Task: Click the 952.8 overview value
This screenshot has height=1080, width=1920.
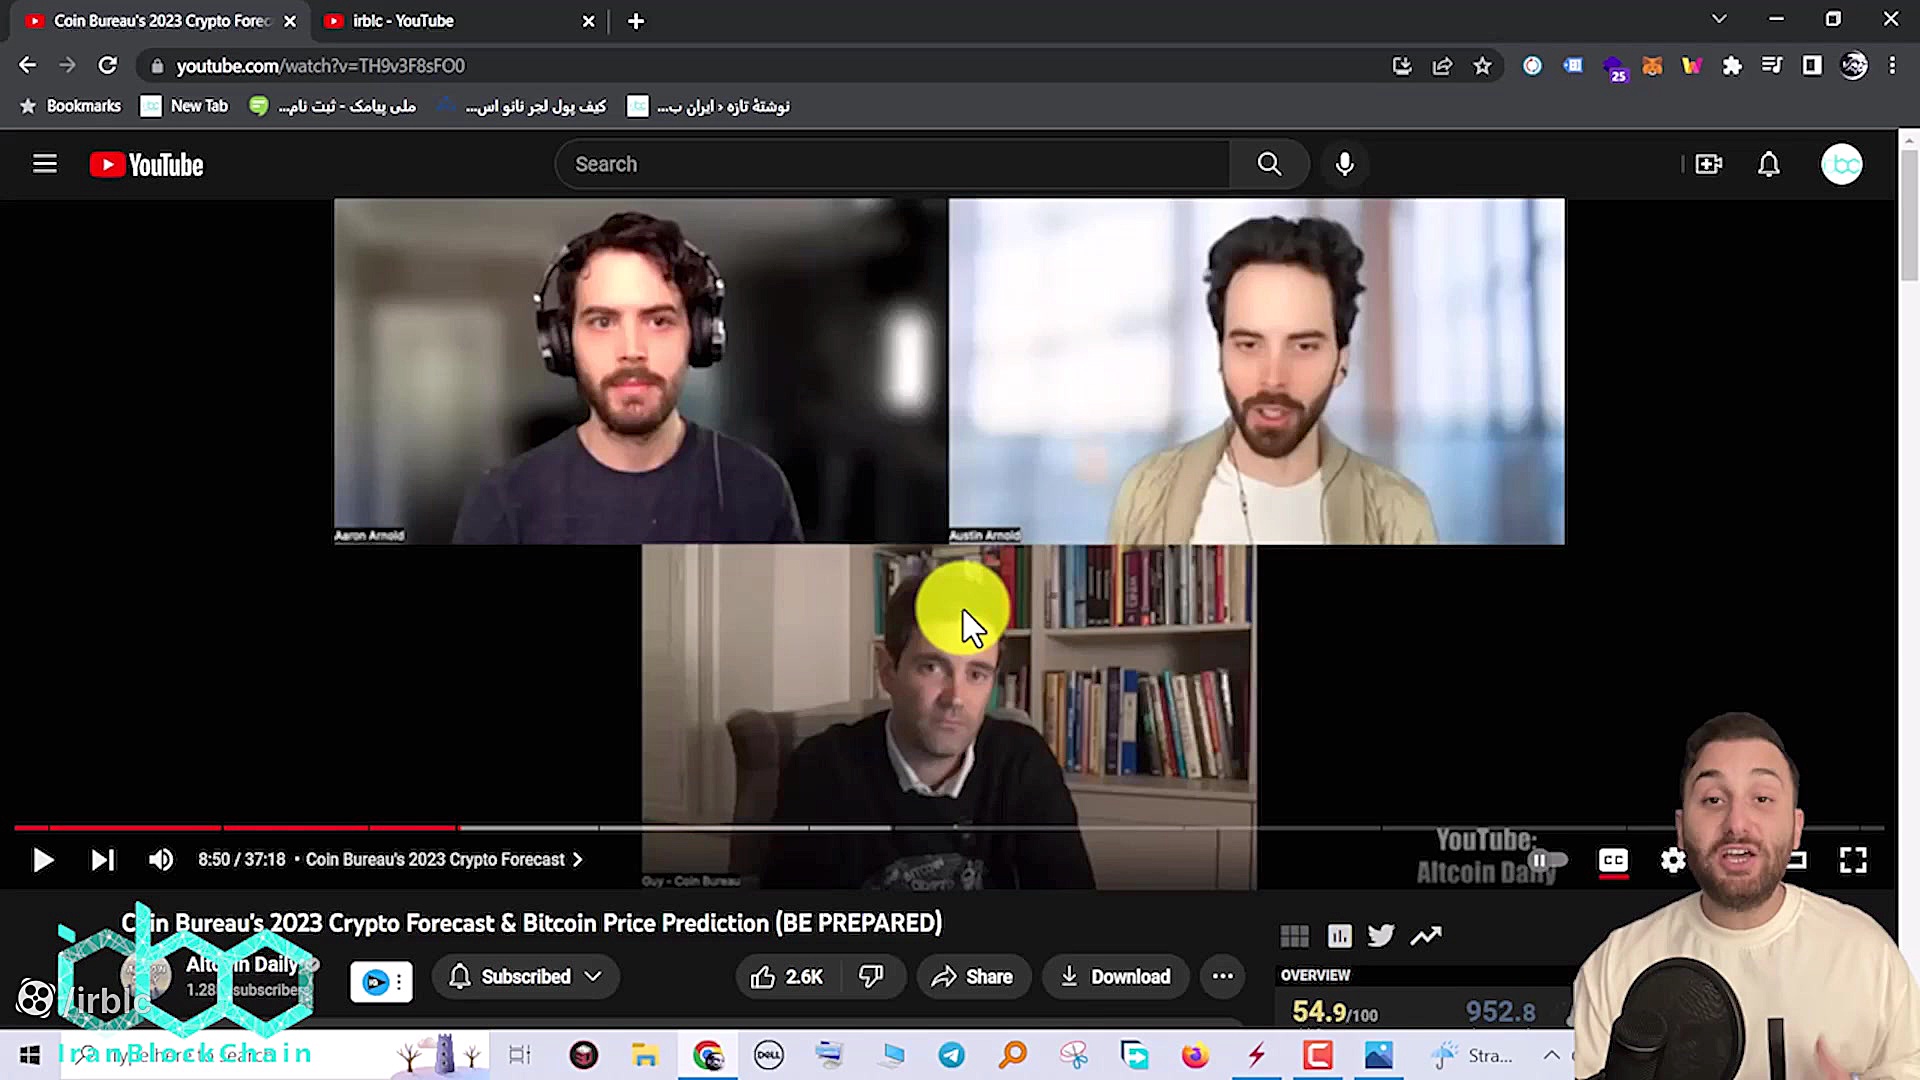Action: 1500,1012
